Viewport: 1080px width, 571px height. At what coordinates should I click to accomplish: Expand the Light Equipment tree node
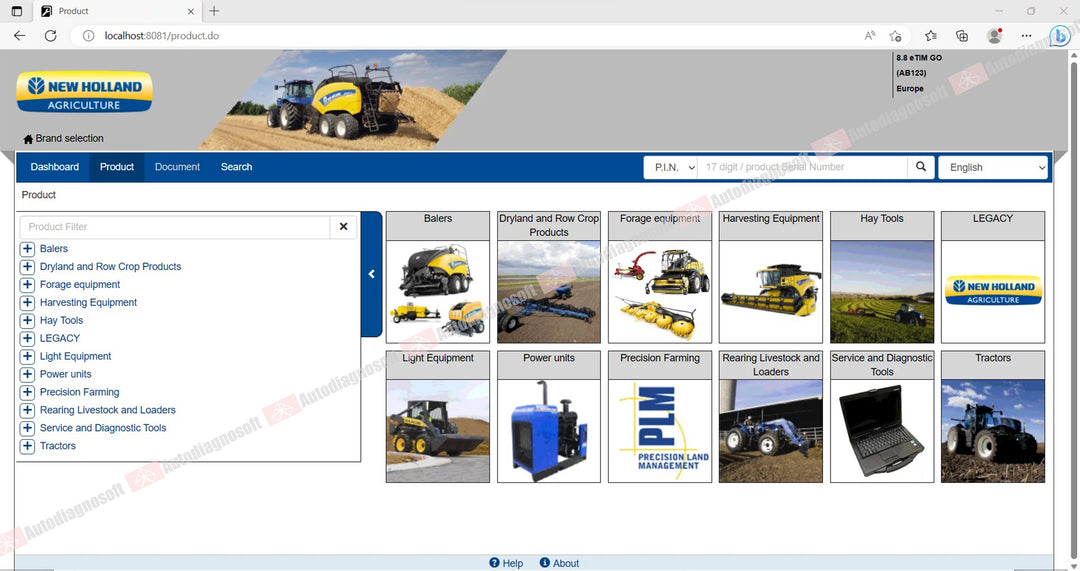pos(27,356)
